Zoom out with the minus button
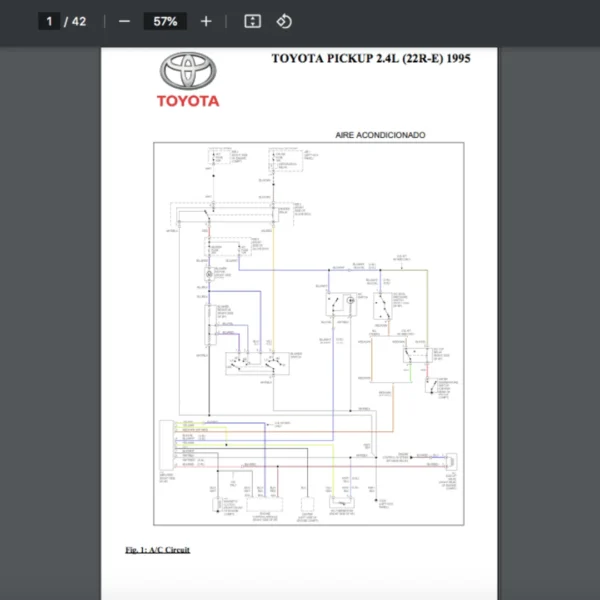This screenshot has width=600, height=600. (124, 21)
